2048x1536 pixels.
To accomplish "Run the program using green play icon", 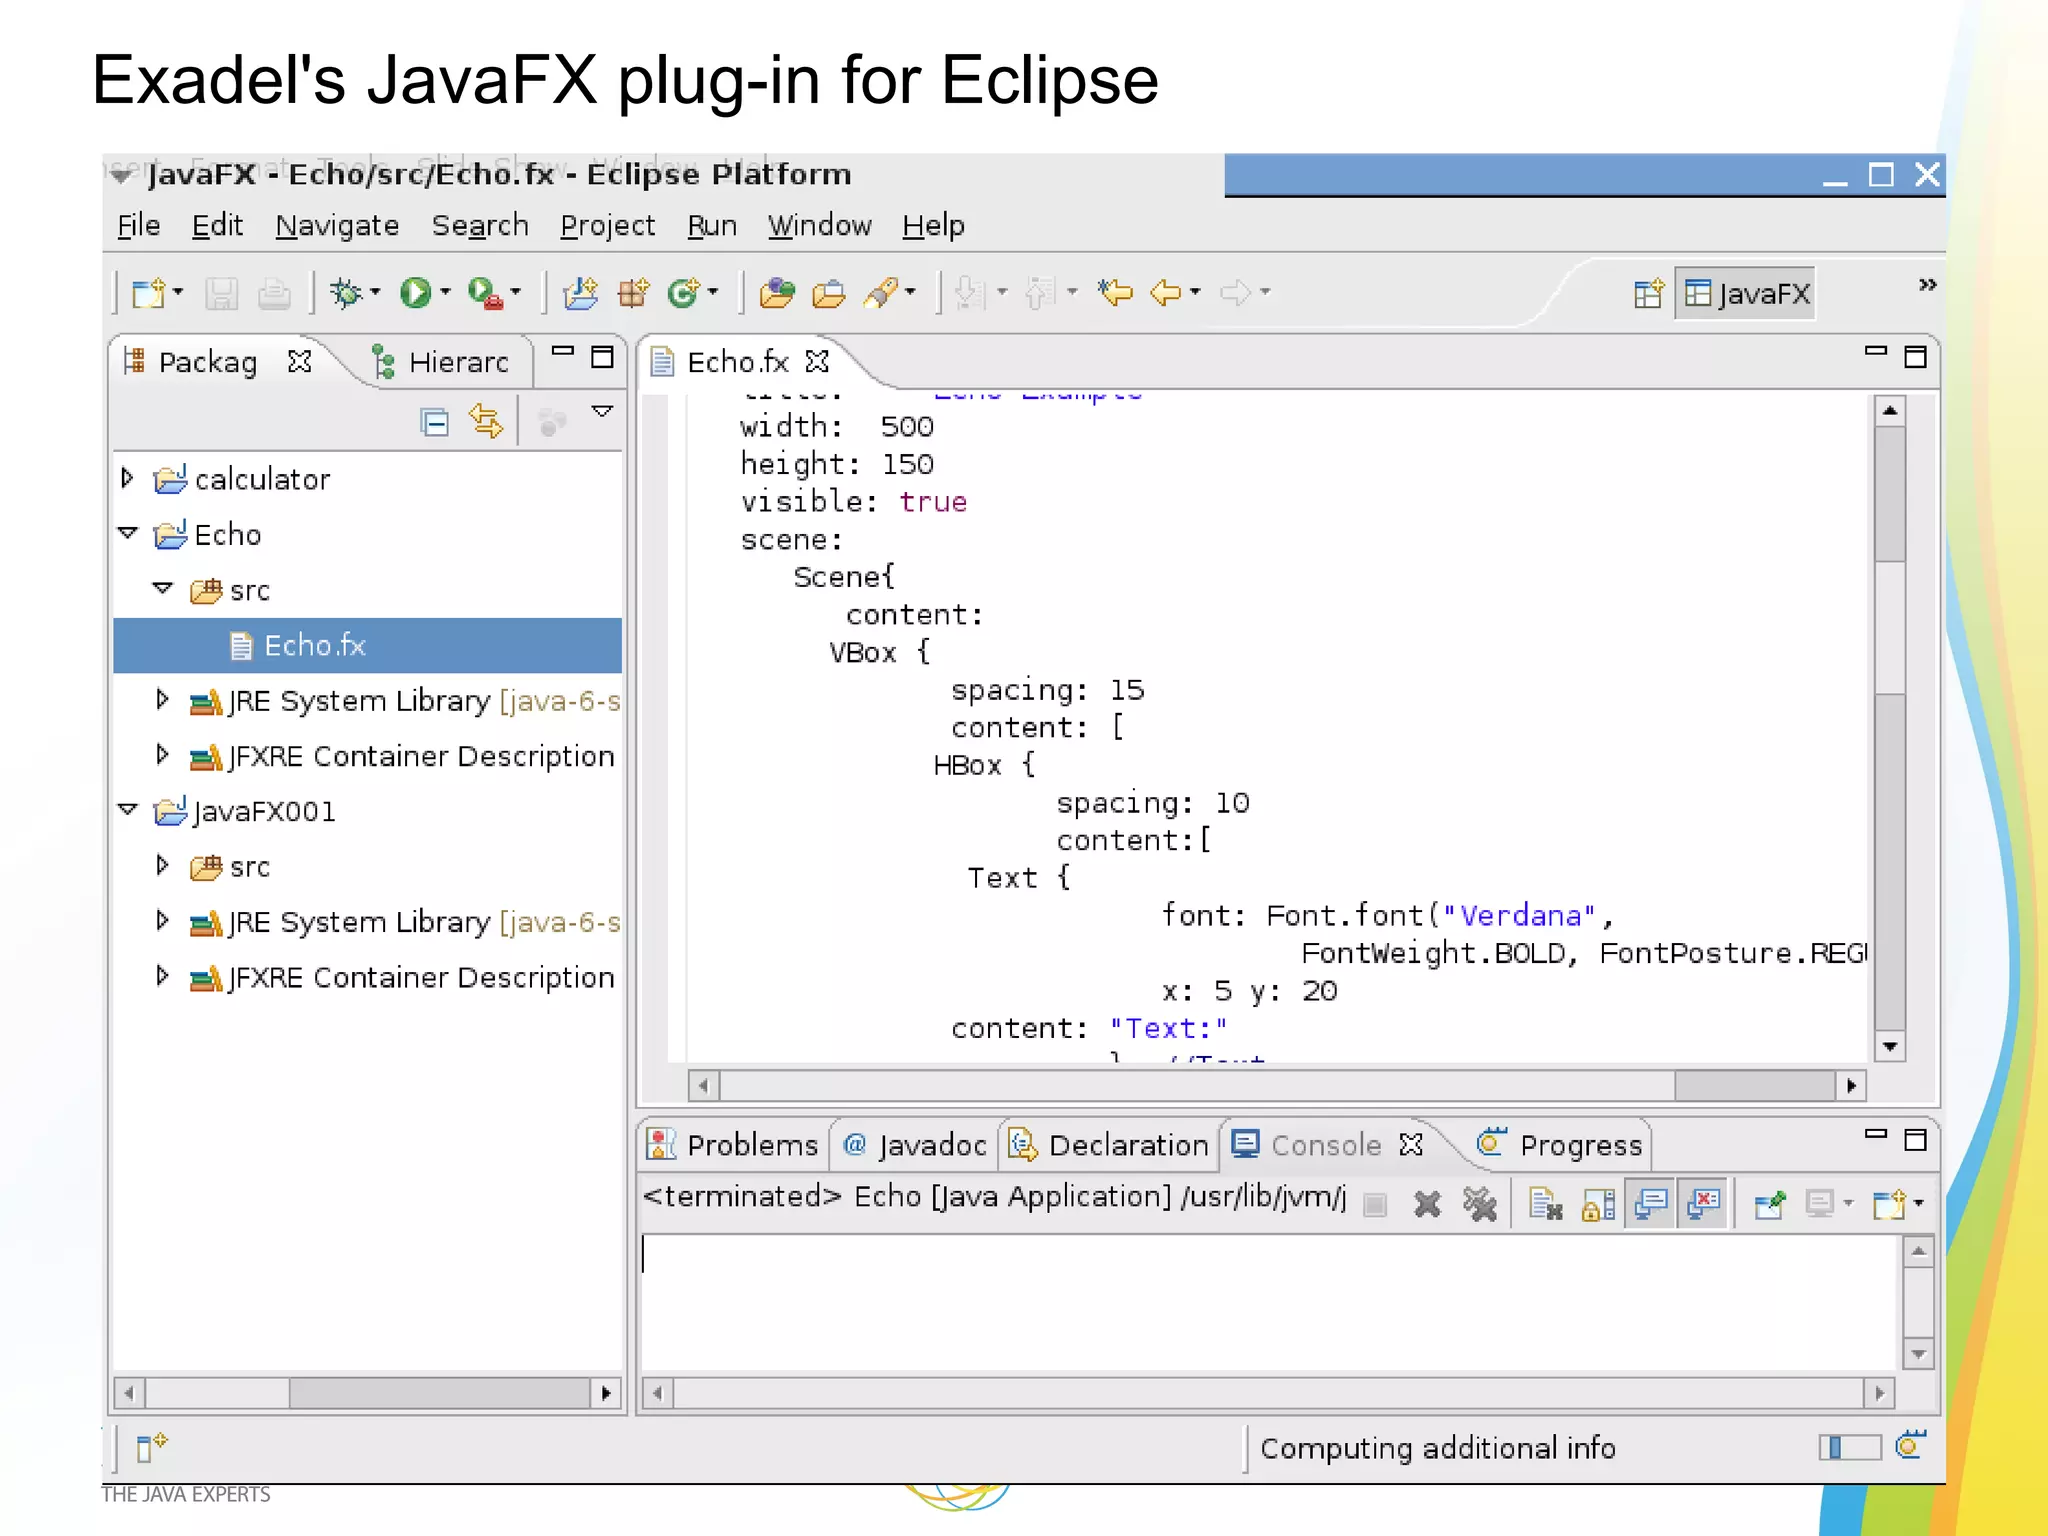I will (415, 293).
